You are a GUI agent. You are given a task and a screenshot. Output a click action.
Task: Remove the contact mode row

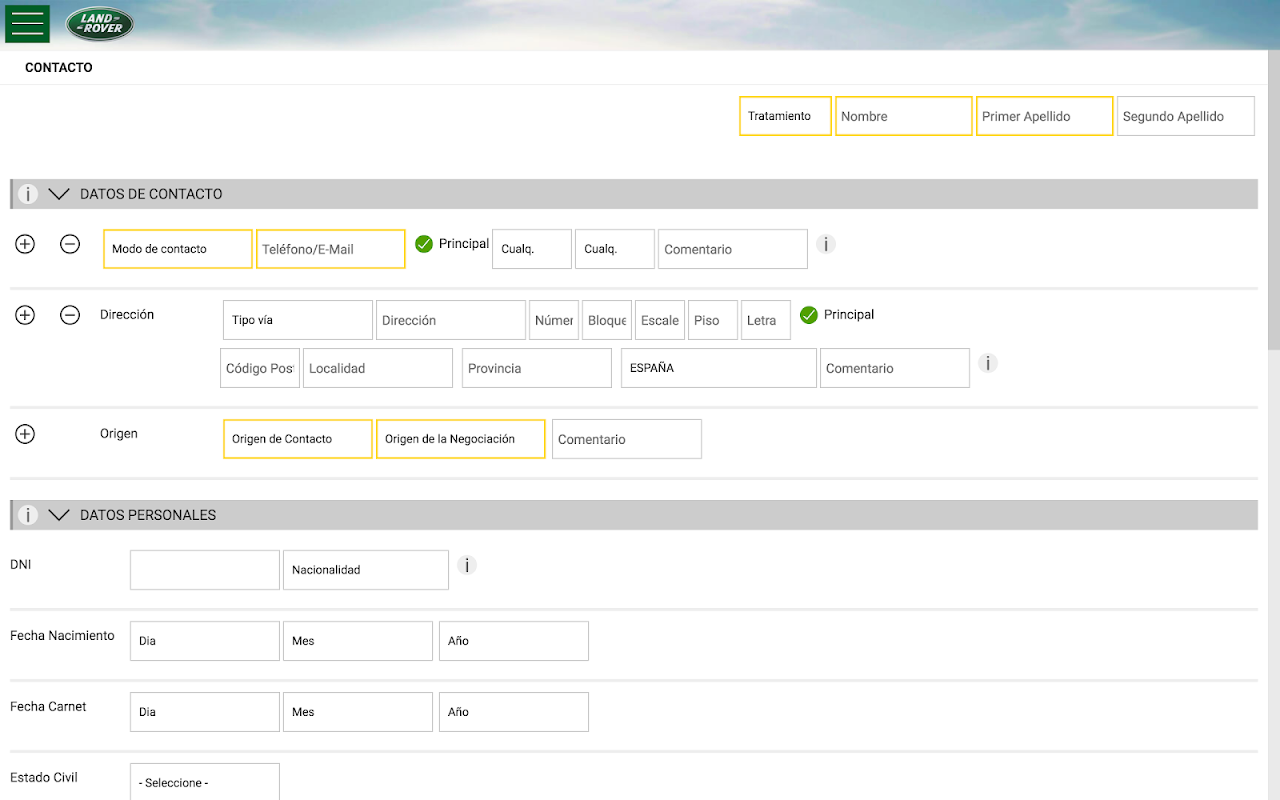click(x=70, y=244)
